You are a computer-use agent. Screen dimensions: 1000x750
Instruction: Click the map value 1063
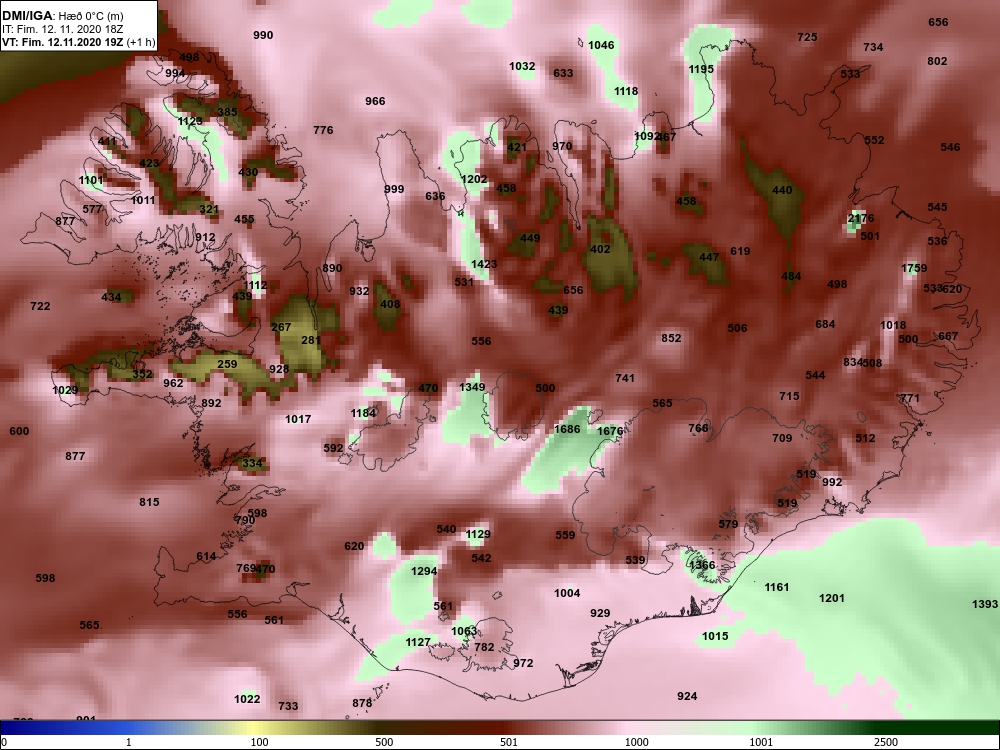click(464, 631)
